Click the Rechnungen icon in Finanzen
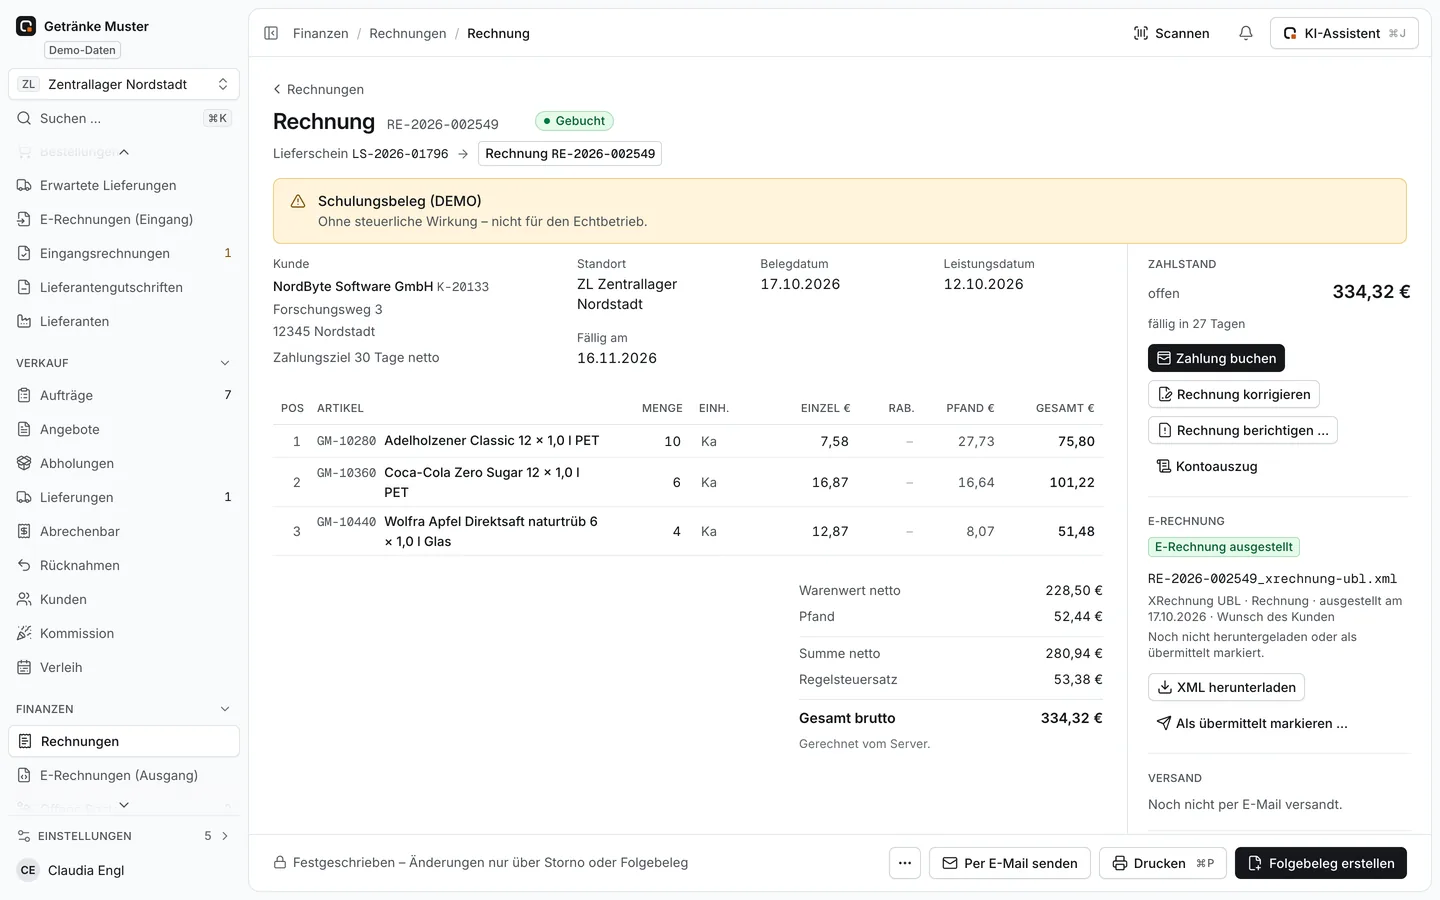This screenshot has height=900, width=1440. coord(25,741)
